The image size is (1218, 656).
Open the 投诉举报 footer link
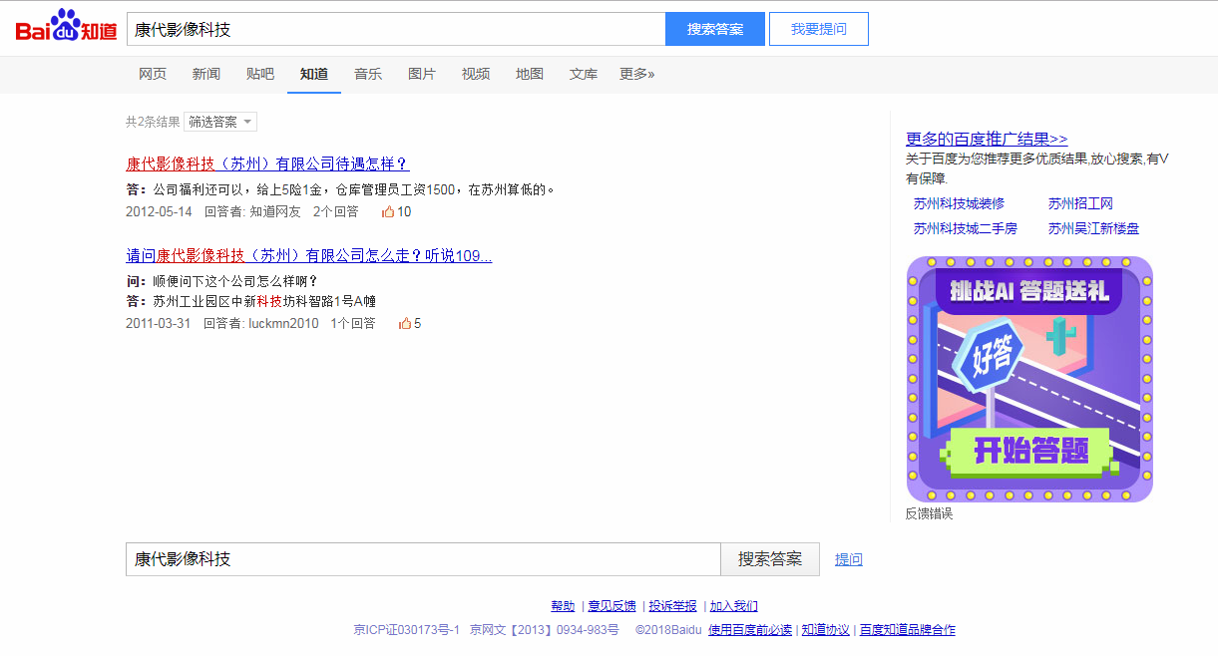pyautogui.click(x=673, y=606)
